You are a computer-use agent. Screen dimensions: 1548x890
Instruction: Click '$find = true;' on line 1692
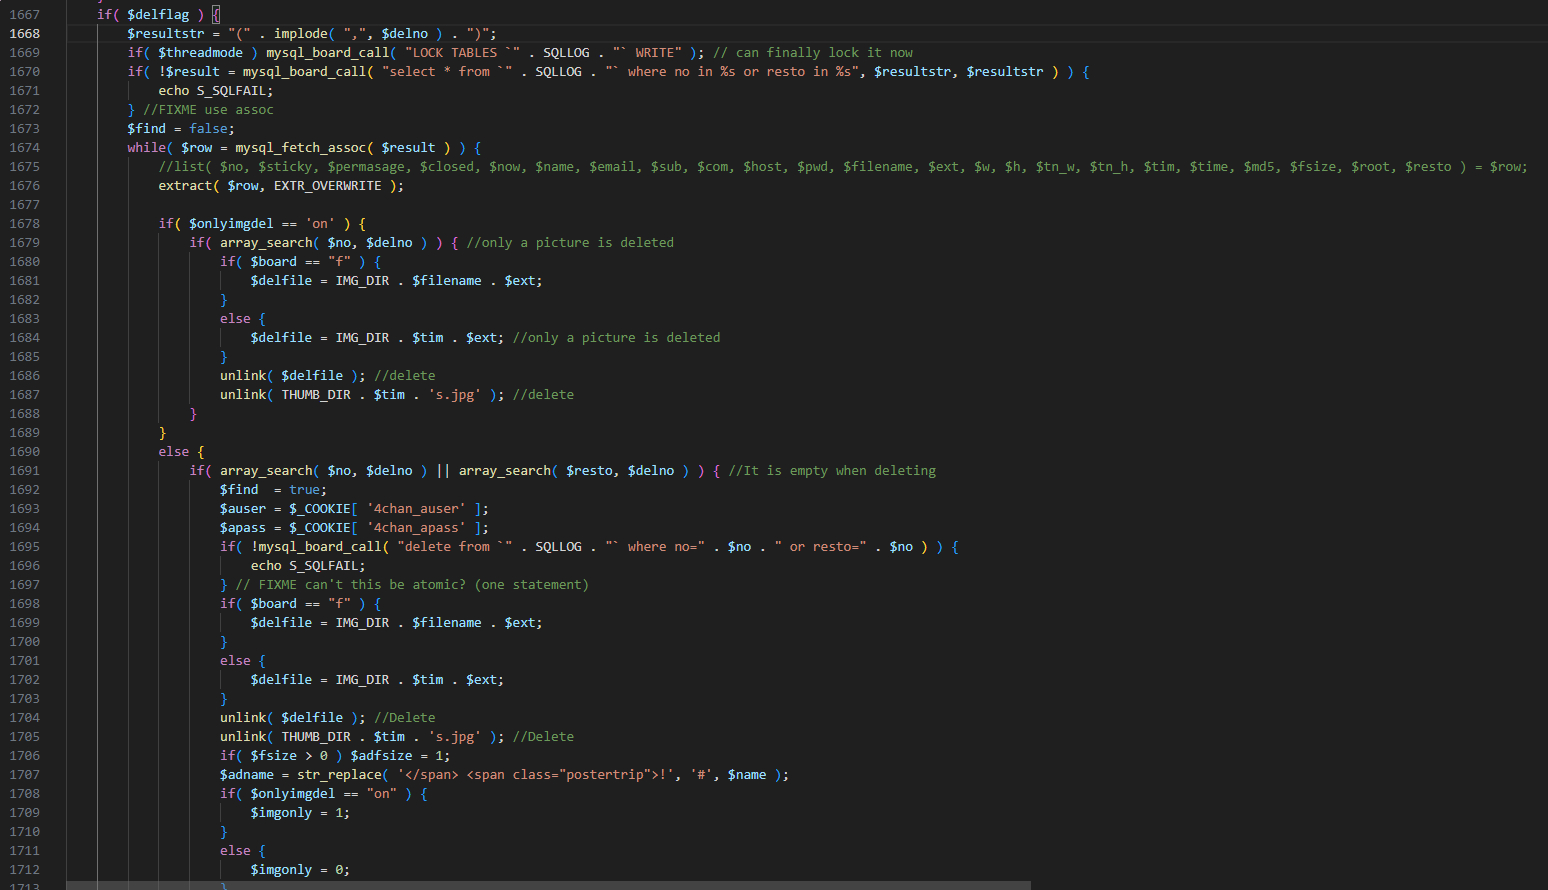(x=274, y=490)
